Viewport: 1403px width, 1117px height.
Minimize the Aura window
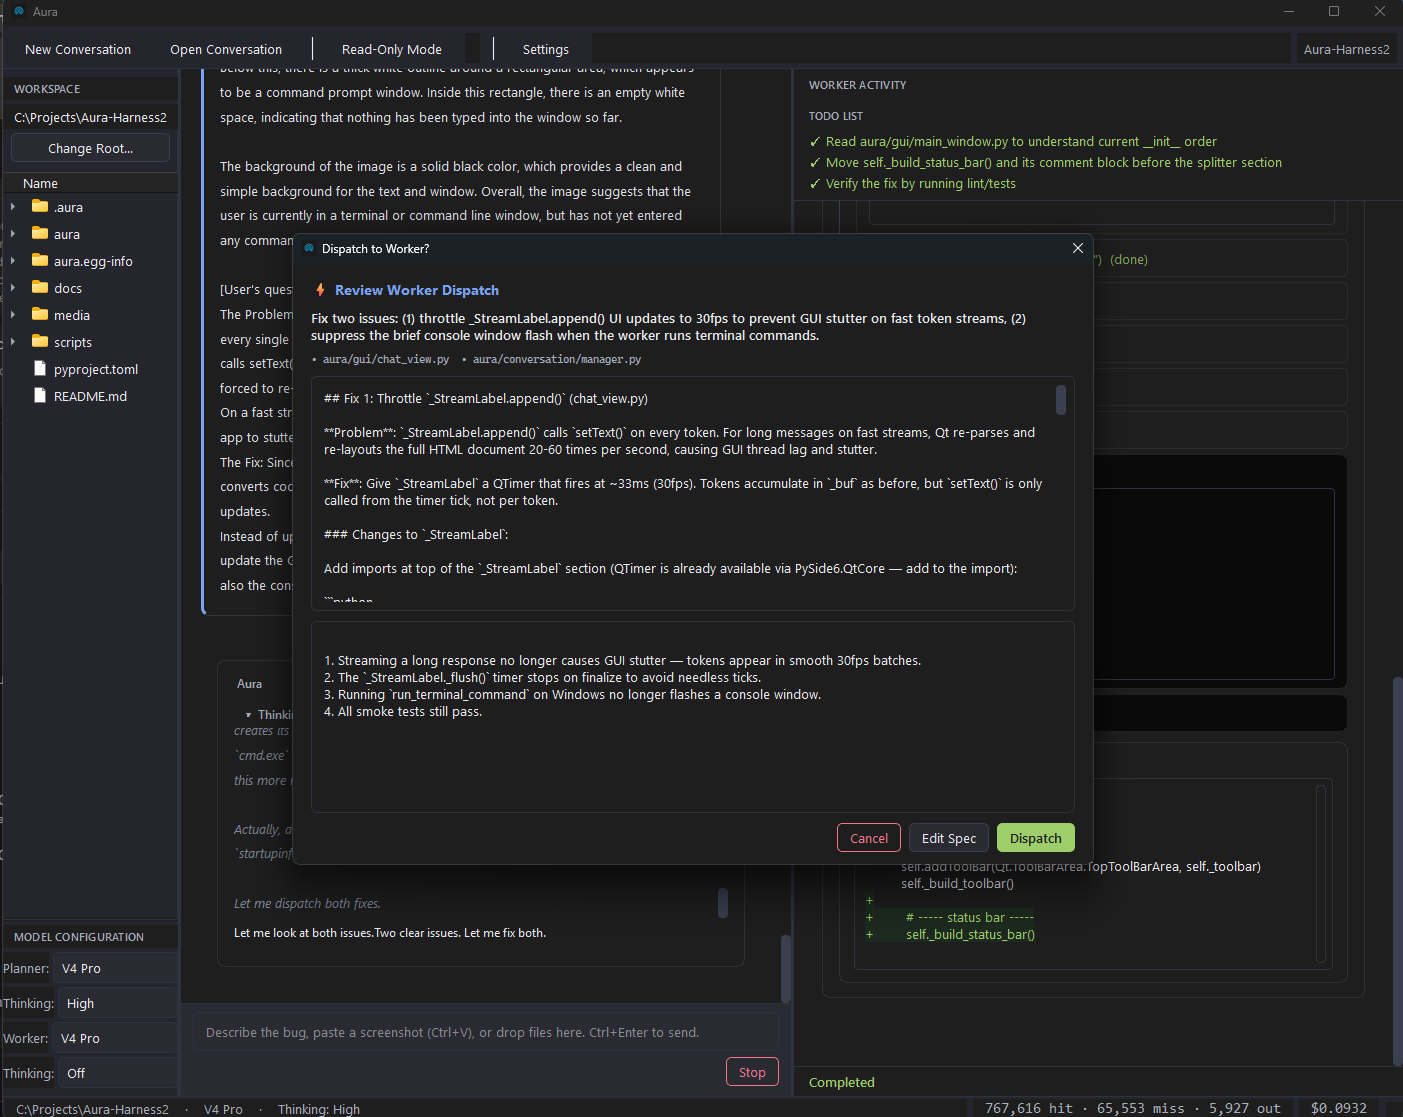(1288, 11)
